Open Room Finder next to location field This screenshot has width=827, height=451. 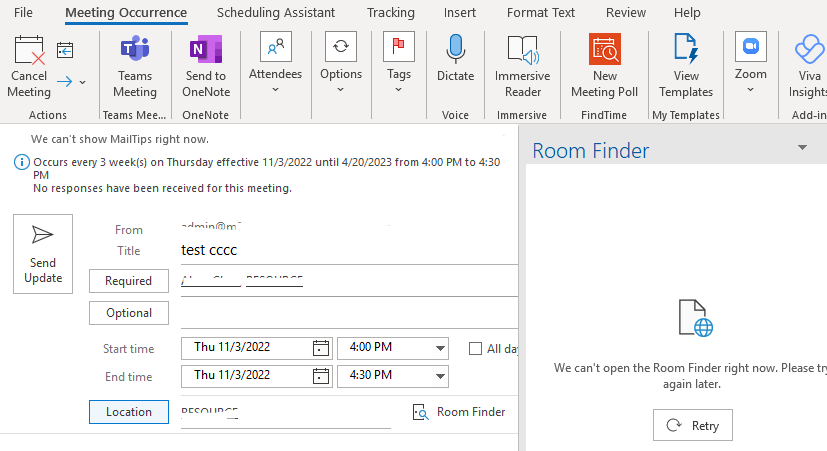[x=459, y=412]
